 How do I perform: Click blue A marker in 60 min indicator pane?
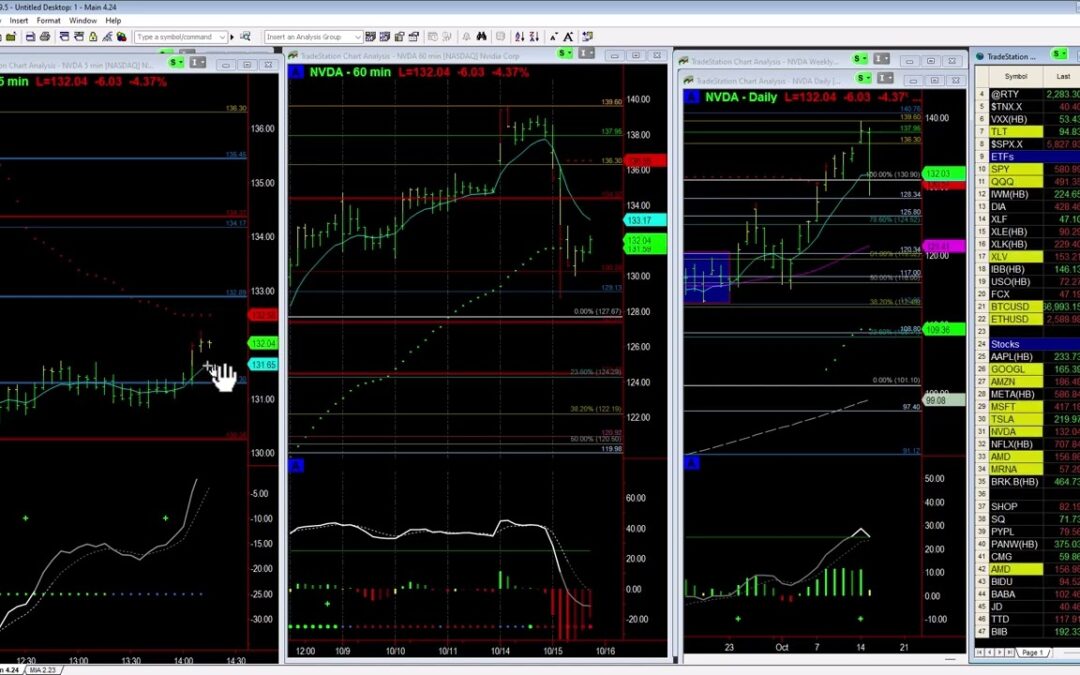pos(295,466)
